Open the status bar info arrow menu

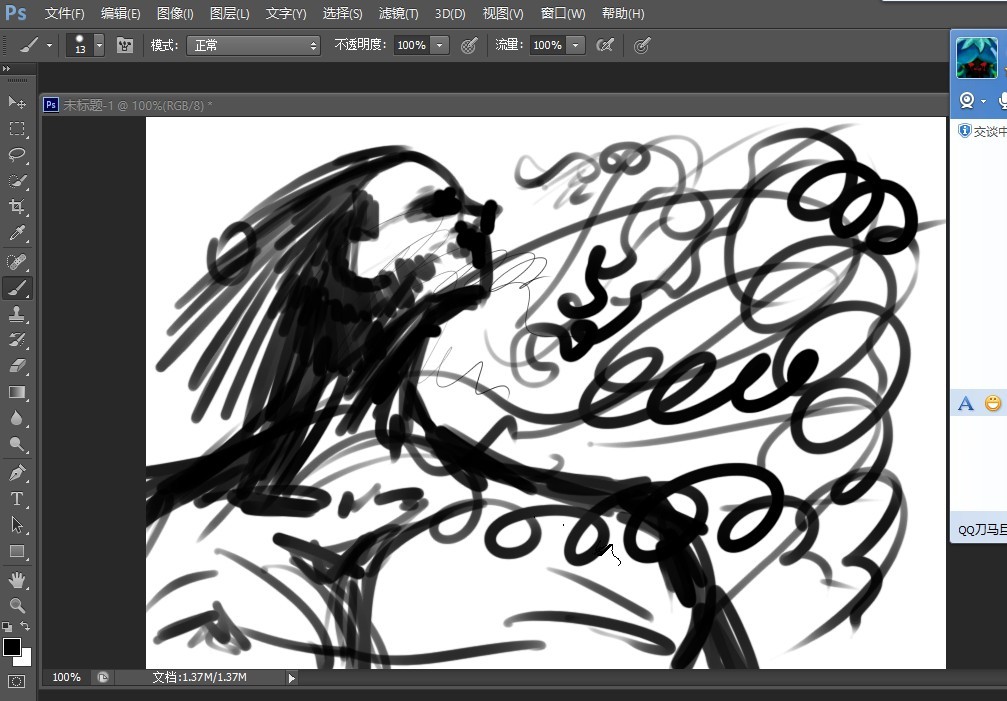click(x=292, y=677)
